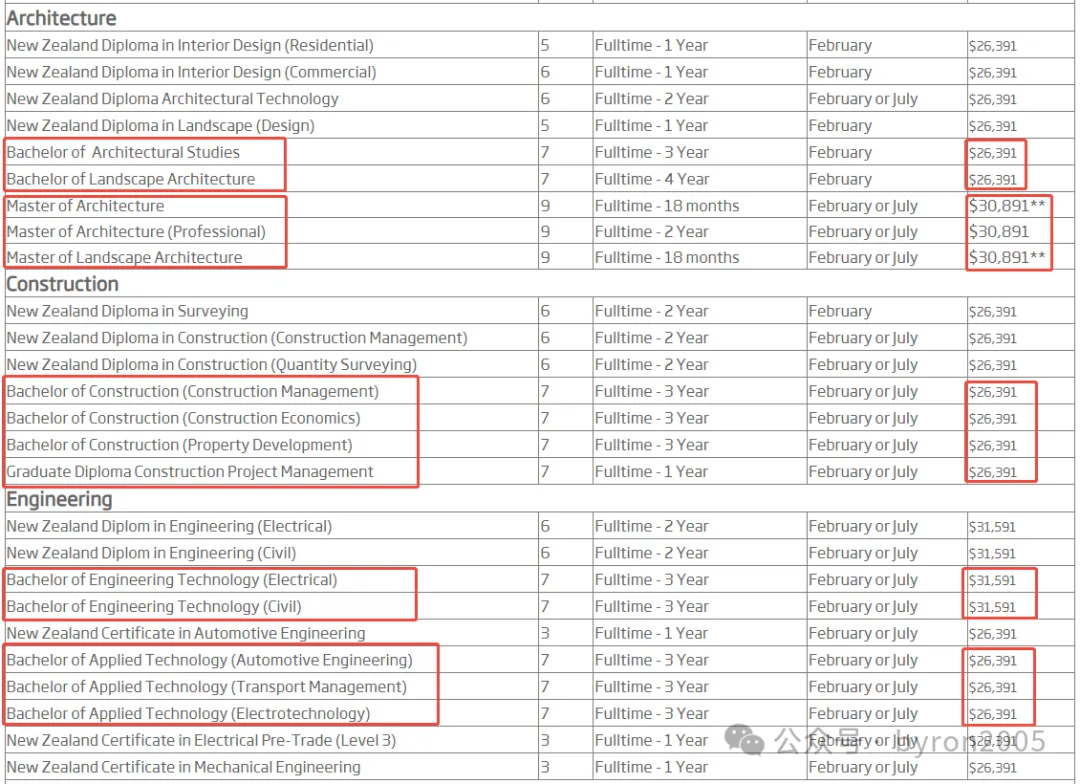Select the Construction section heading

coord(62,284)
